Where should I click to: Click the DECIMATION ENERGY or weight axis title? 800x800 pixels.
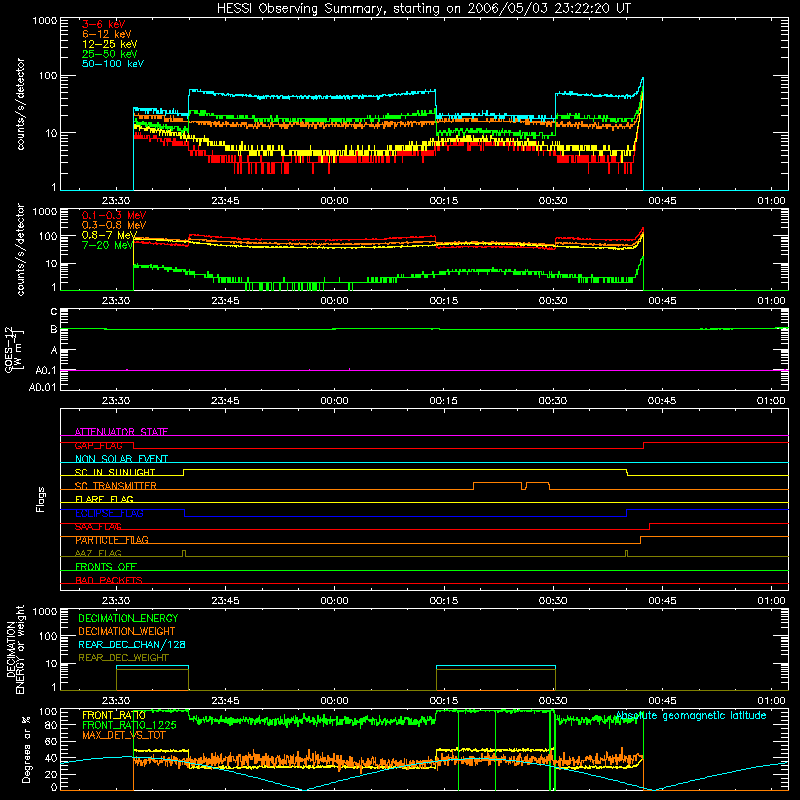point(15,649)
